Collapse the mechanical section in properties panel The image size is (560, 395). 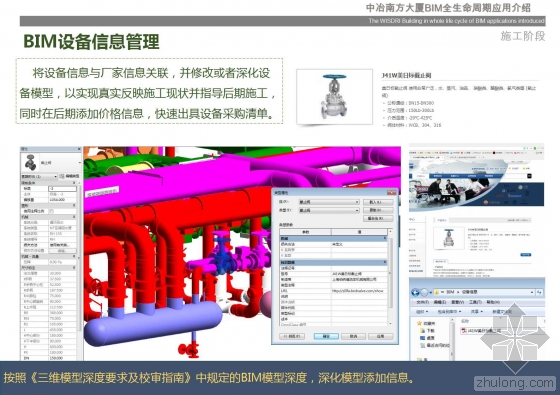[75, 217]
